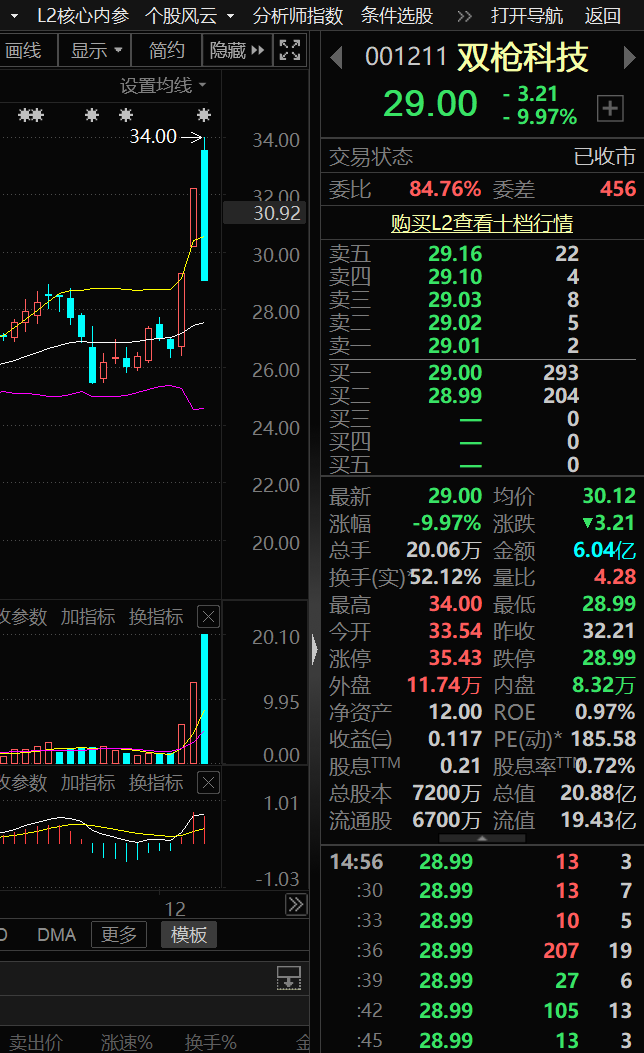Click the 更多 indicators button

click(119, 935)
